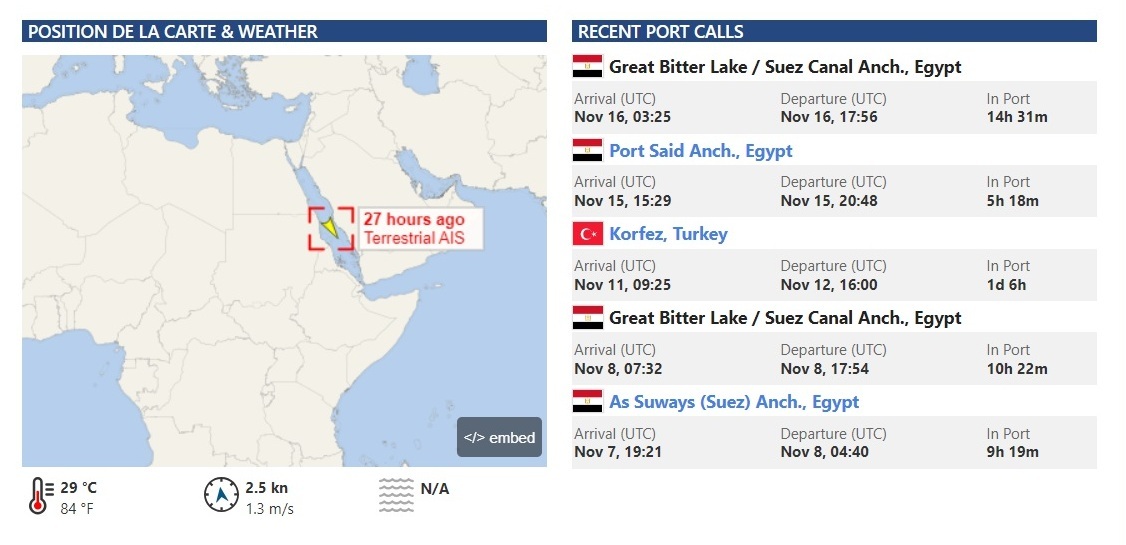Click the wave height icon
The height and width of the screenshot is (545, 1126).
396,495
